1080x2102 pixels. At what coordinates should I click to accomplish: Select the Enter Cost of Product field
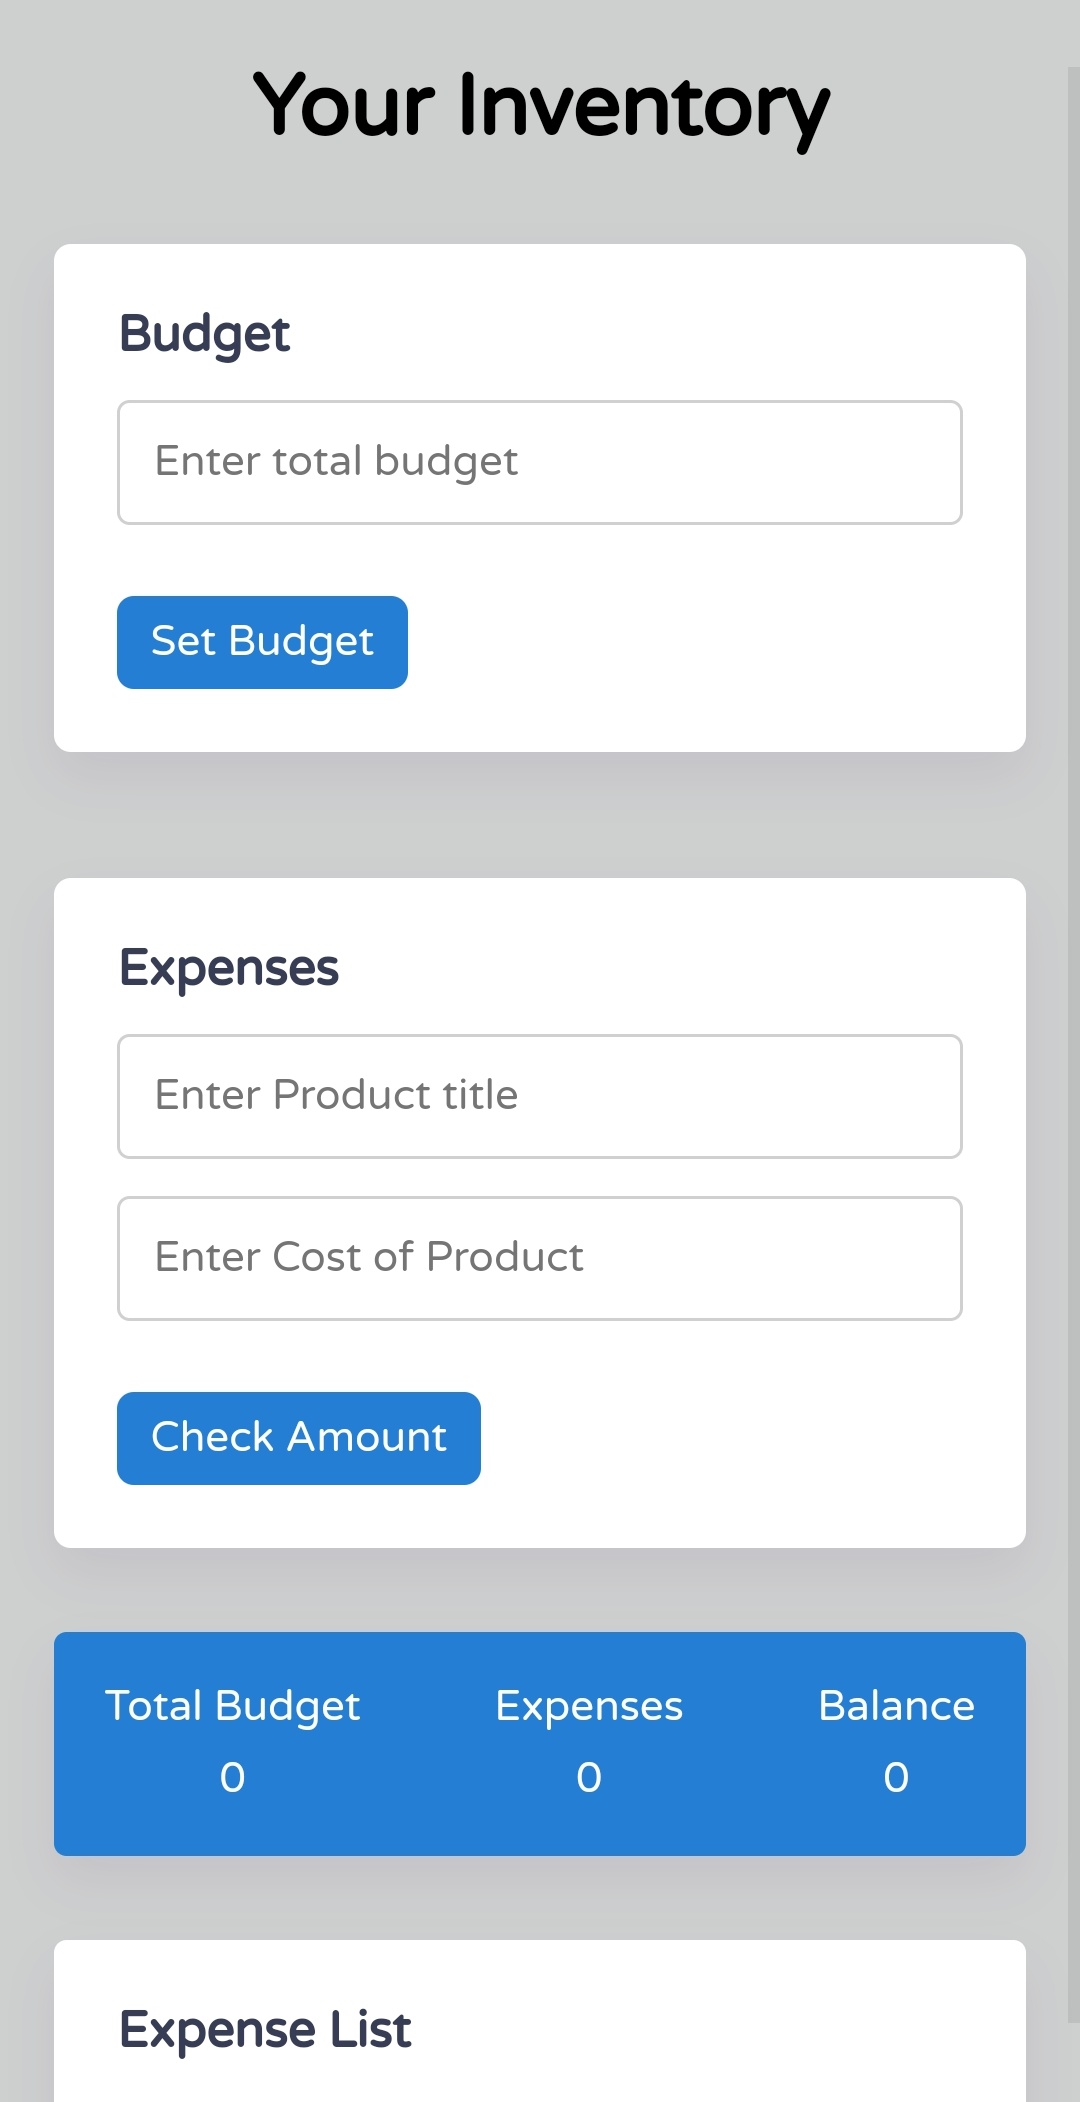click(x=540, y=1257)
